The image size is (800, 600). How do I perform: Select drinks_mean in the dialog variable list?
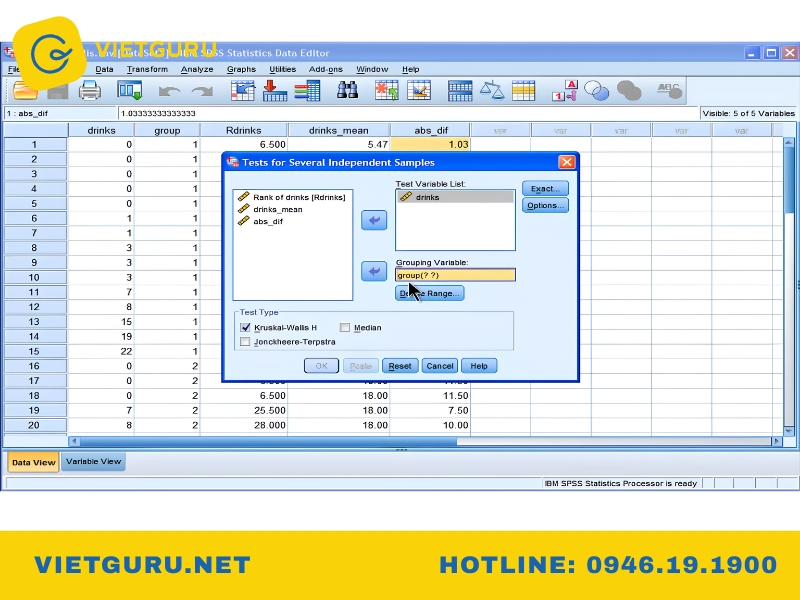270,209
